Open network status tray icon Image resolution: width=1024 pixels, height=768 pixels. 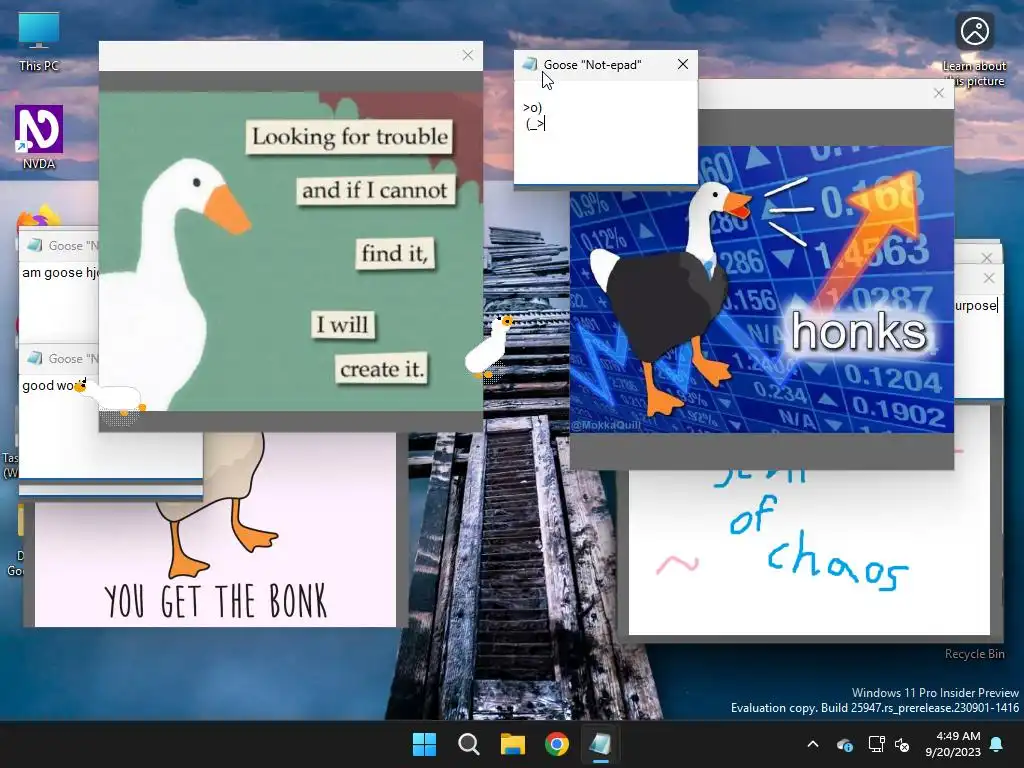click(x=876, y=744)
